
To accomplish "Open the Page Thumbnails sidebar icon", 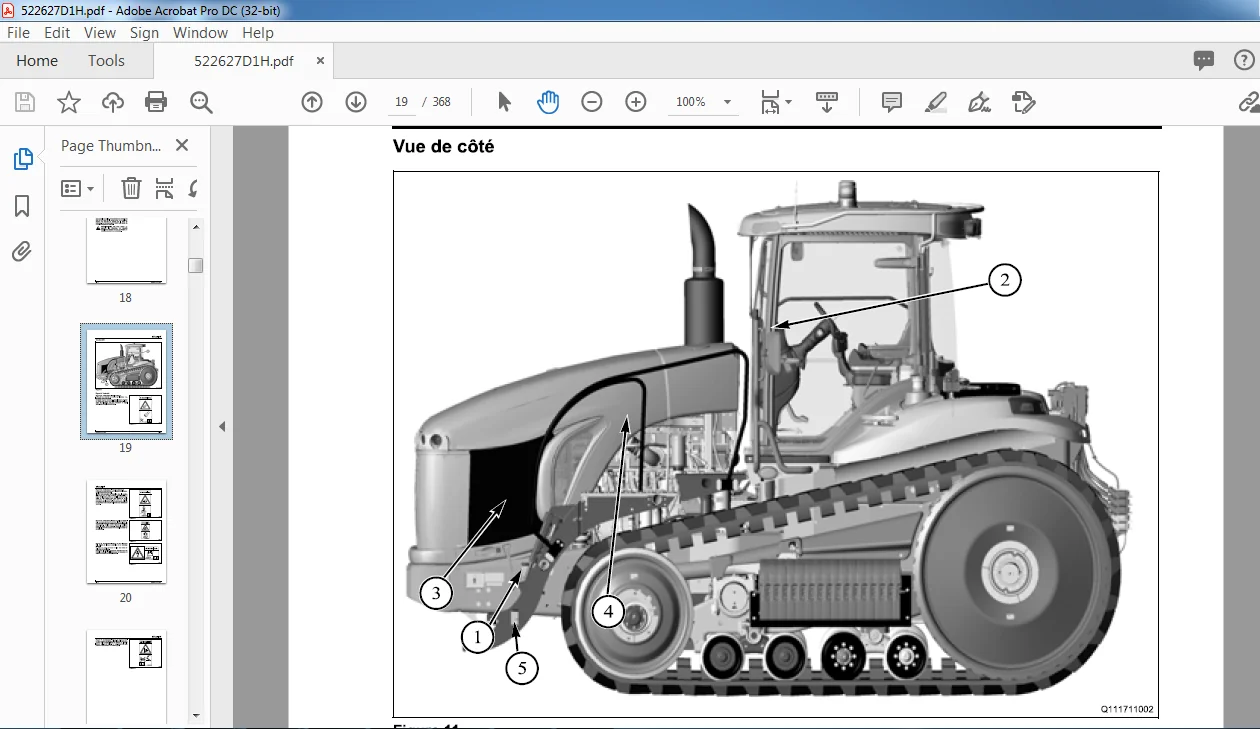I will click(22, 158).
